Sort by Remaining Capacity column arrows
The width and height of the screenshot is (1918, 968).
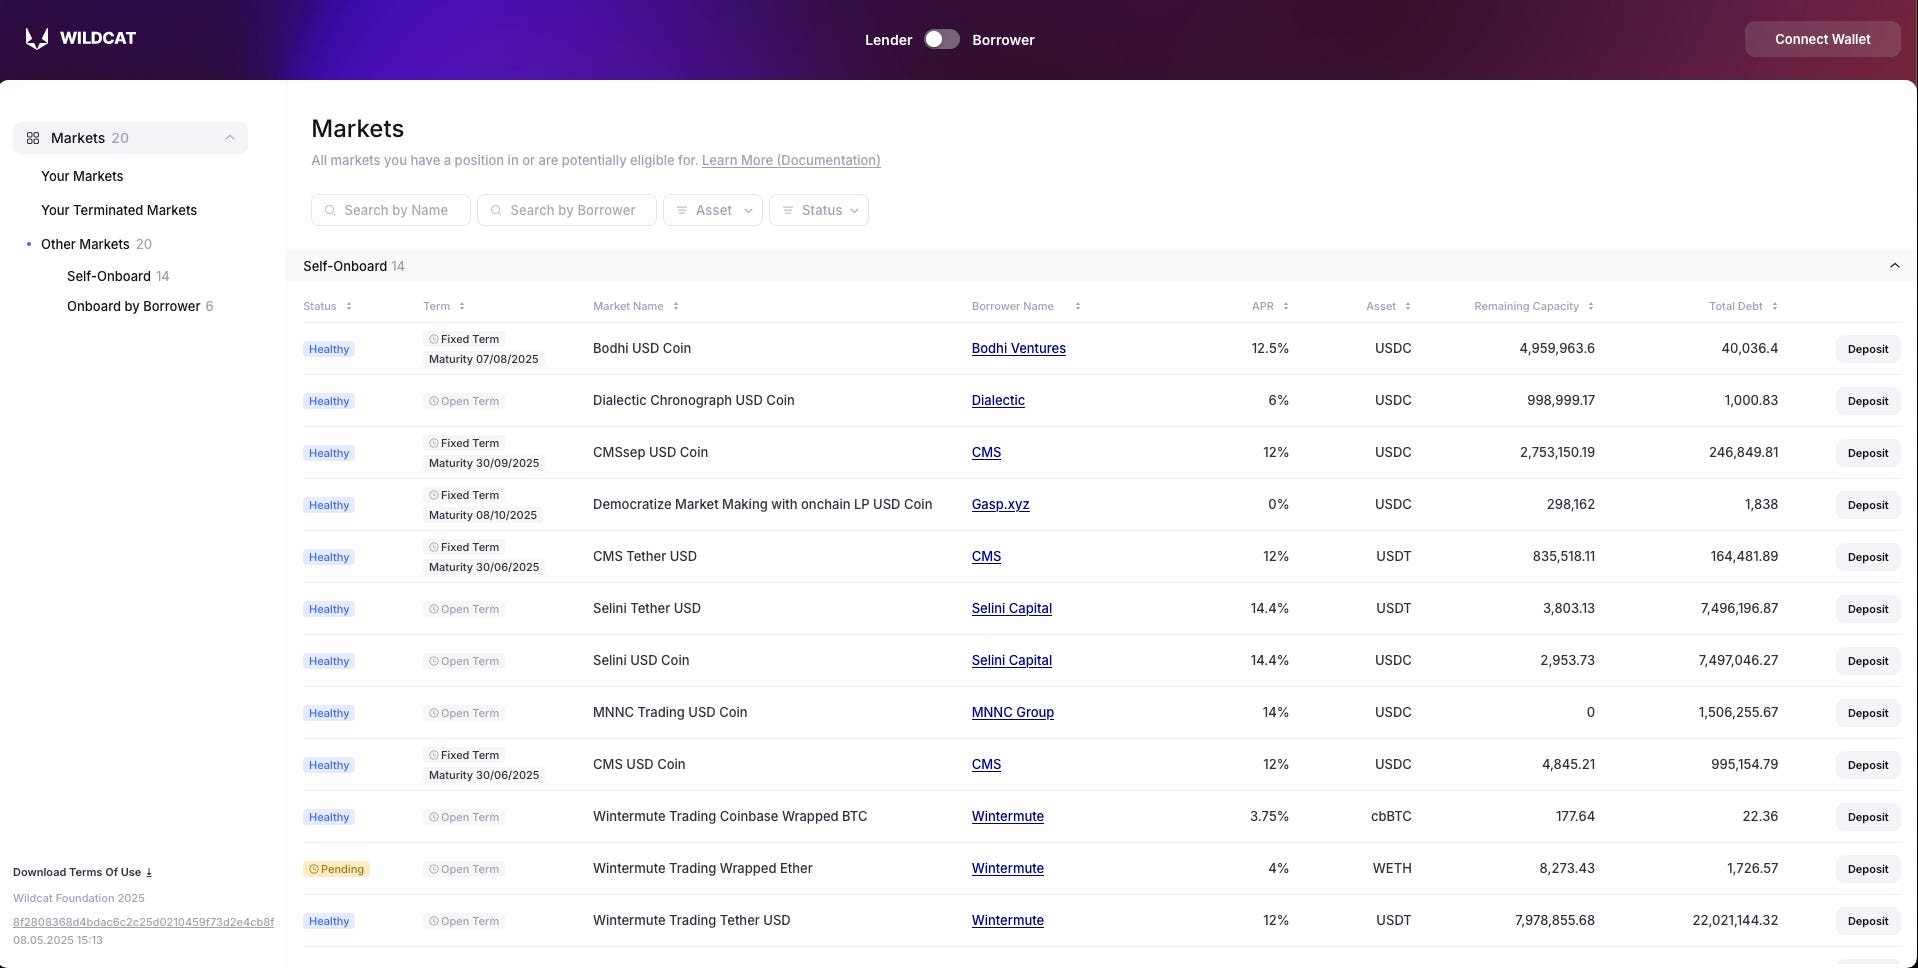[1591, 306]
